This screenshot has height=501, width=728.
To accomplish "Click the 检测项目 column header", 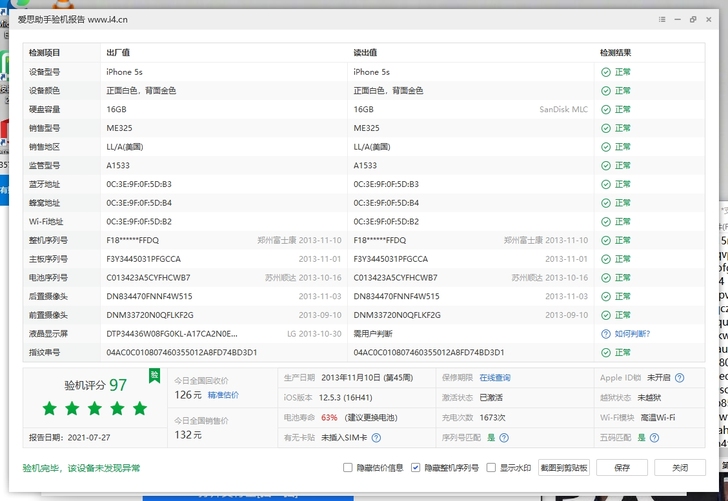I will [45, 52].
